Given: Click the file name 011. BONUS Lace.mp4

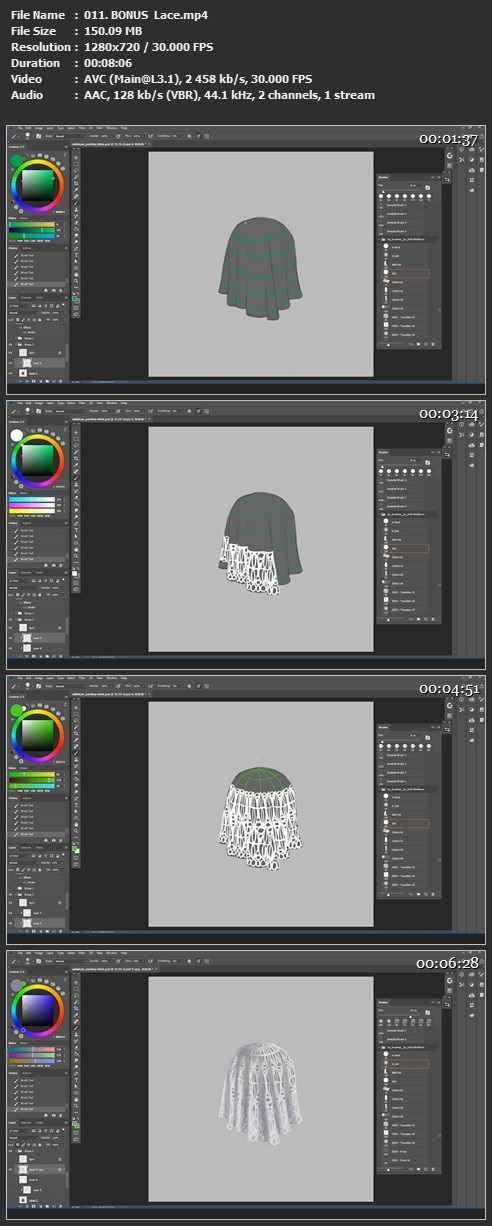Looking at the screenshot, I should pyautogui.click(x=148, y=15).
